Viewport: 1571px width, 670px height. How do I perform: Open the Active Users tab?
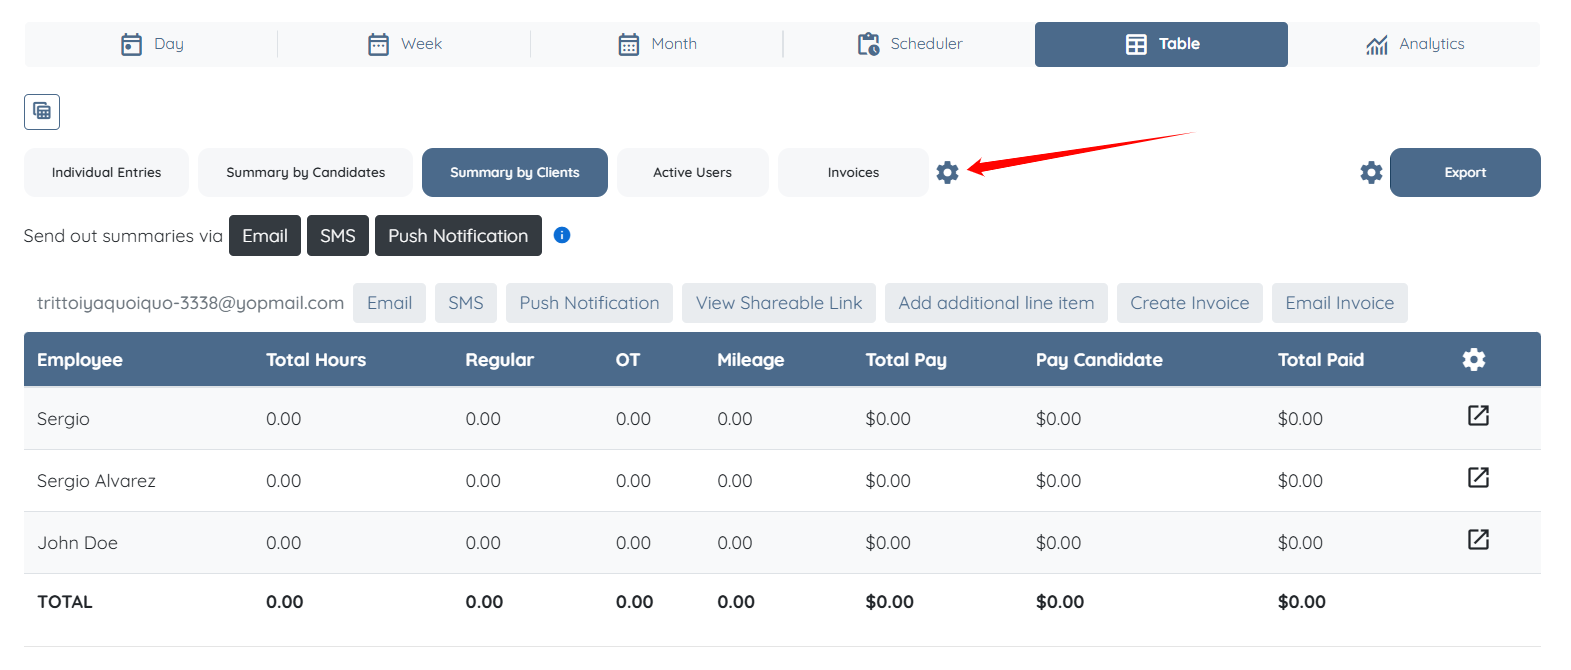click(x=692, y=172)
